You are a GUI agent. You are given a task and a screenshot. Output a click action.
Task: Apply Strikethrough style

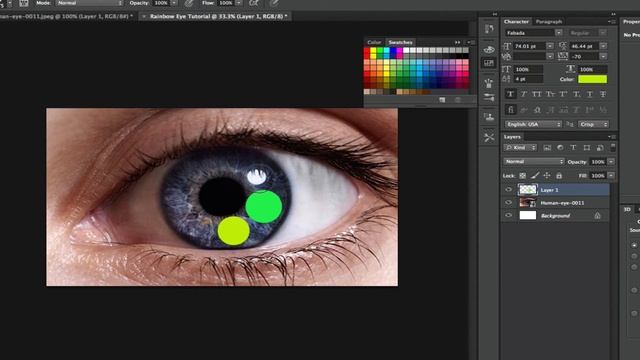pyautogui.click(x=603, y=94)
